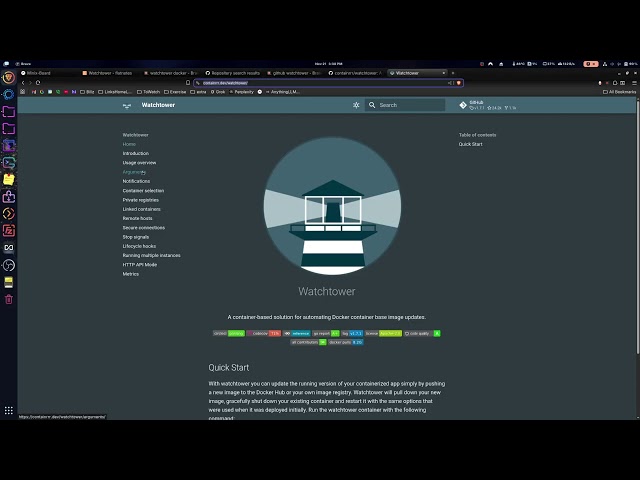
Task: Open the Arguments page in sidebar
Action: click(134, 172)
